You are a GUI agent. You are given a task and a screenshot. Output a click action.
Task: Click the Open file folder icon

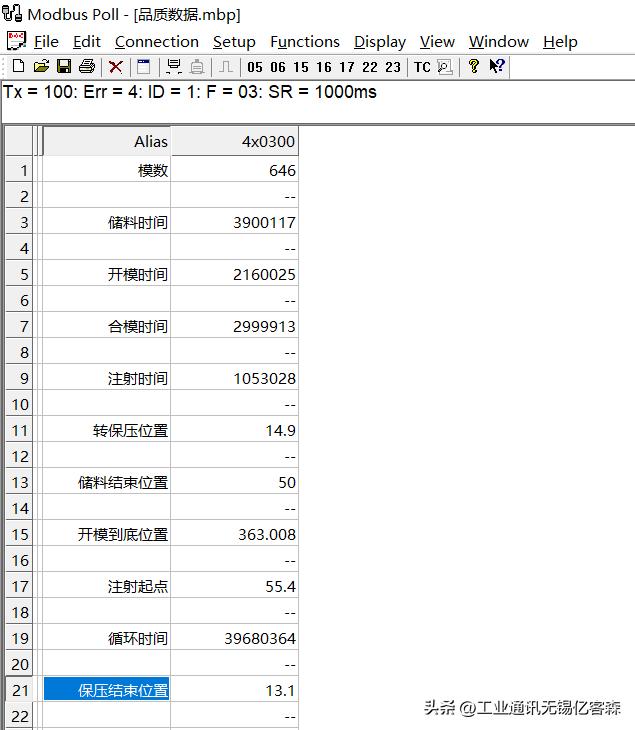[x=41, y=67]
